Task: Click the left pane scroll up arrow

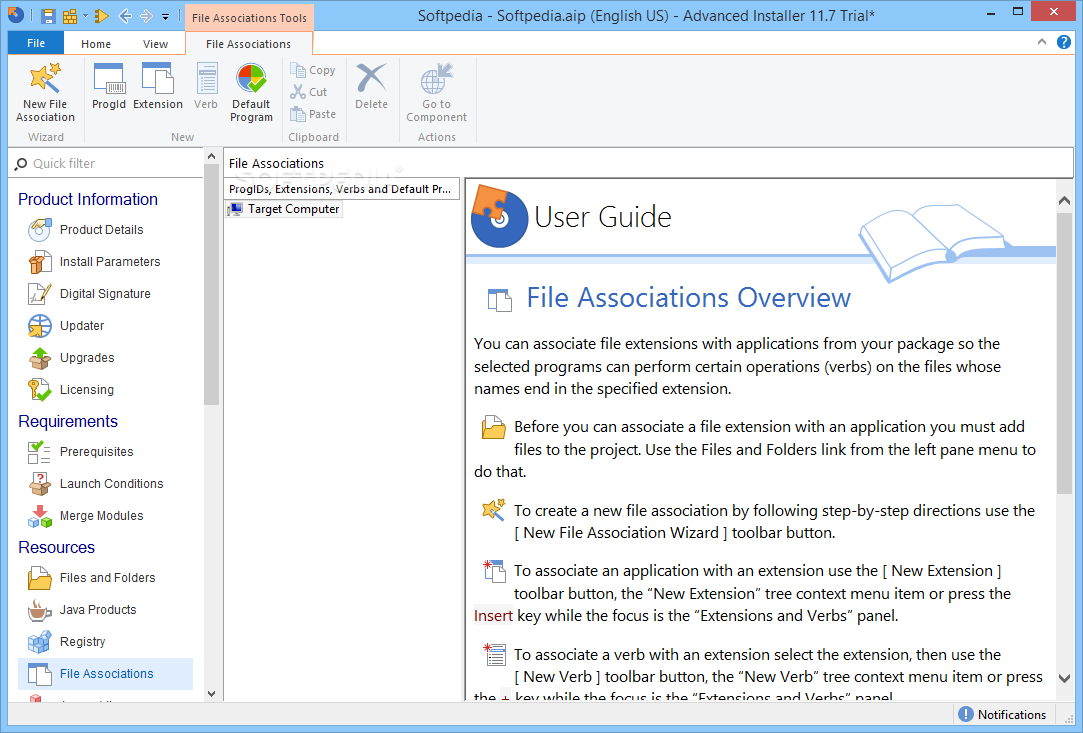Action: (x=211, y=157)
